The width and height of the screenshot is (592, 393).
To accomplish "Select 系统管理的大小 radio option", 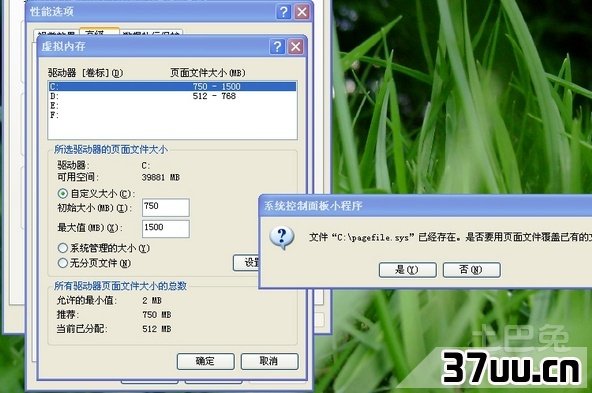I will click(x=63, y=248).
